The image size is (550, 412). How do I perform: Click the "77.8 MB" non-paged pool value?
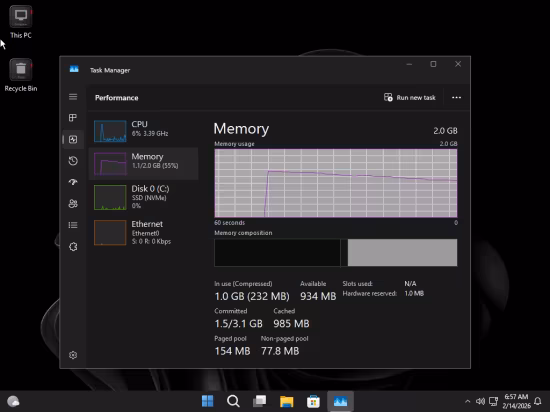pos(280,351)
